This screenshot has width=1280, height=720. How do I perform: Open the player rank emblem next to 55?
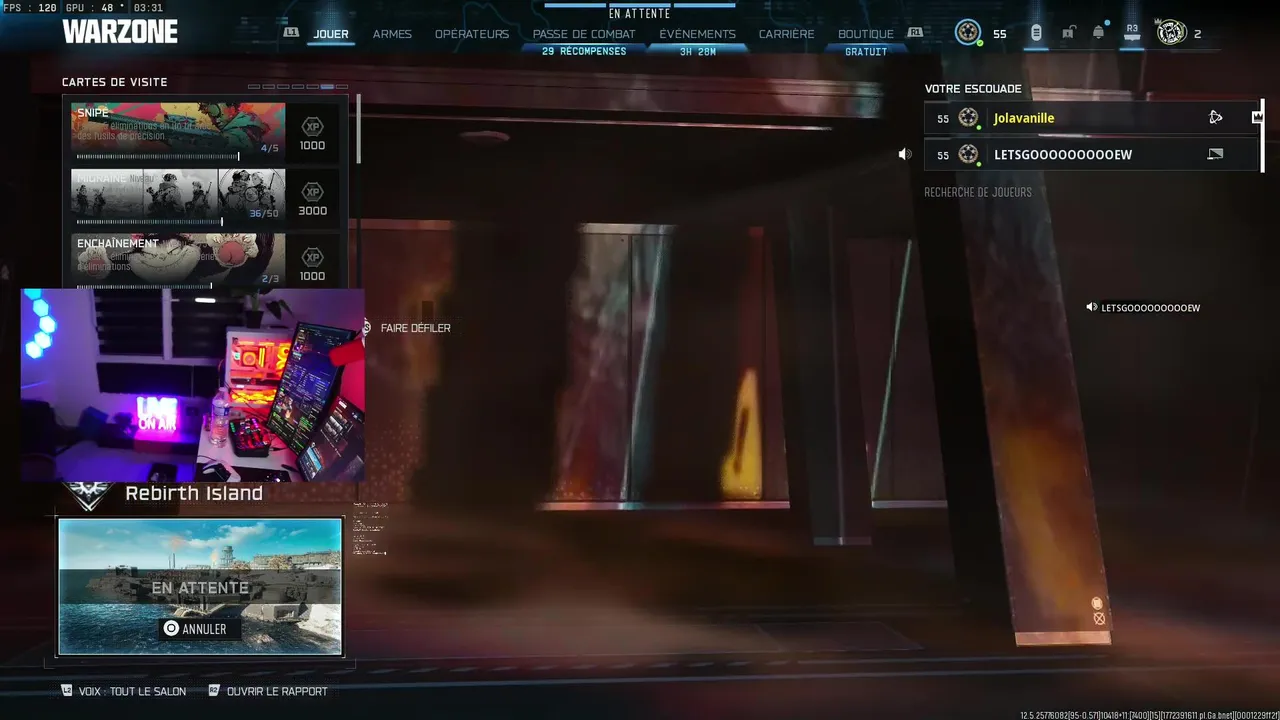pos(968,32)
